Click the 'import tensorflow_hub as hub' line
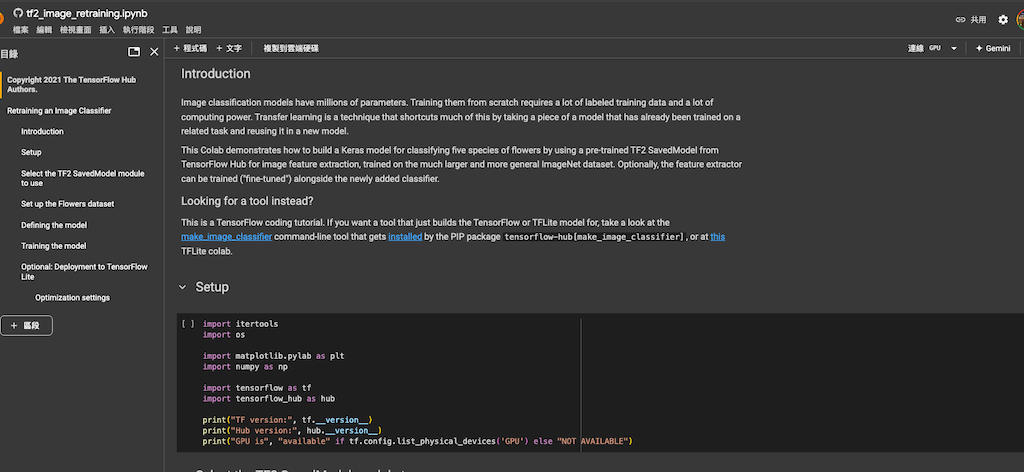Image resolution: width=1024 pixels, height=472 pixels. pos(268,398)
